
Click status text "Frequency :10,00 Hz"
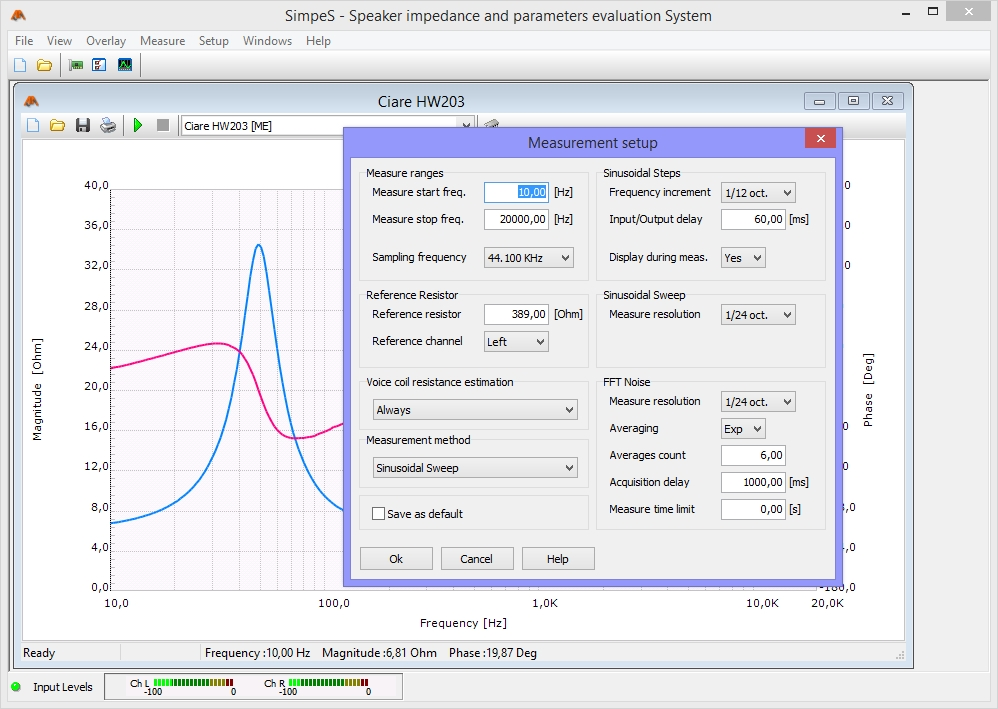[x=257, y=653]
